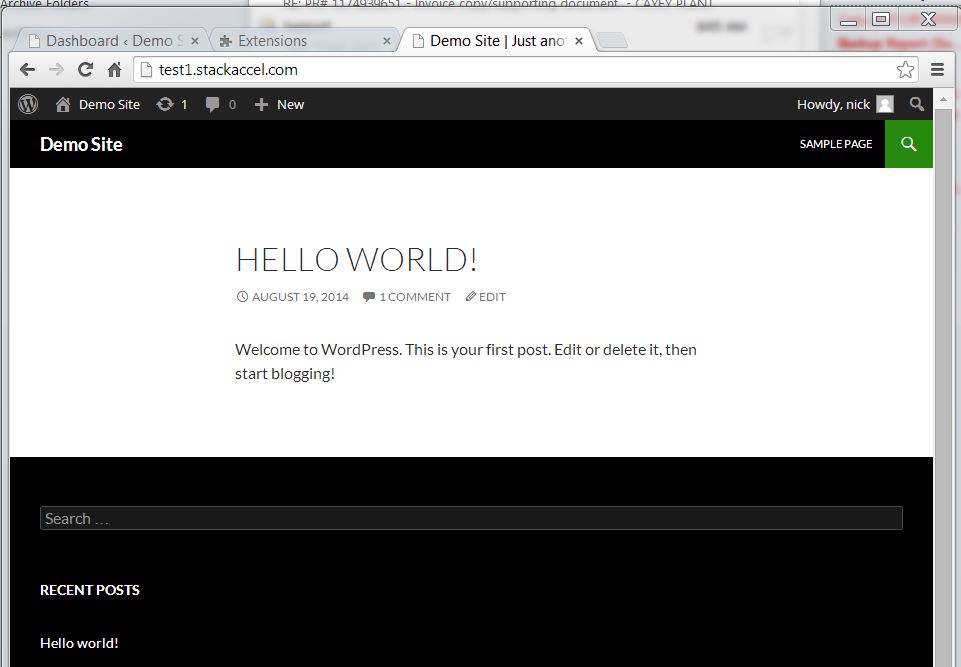Select the SAMPLE PAGE menu item
Image resolution: width=961 pixels, height=667 pixels.
(x=835, y=143)
